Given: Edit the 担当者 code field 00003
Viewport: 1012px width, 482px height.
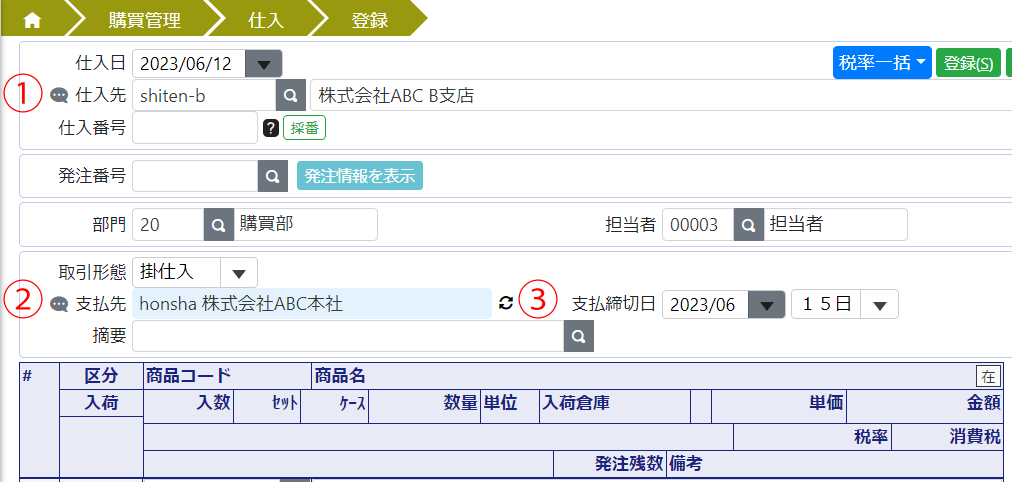Looking at the screenshot, I should [698, 225].
